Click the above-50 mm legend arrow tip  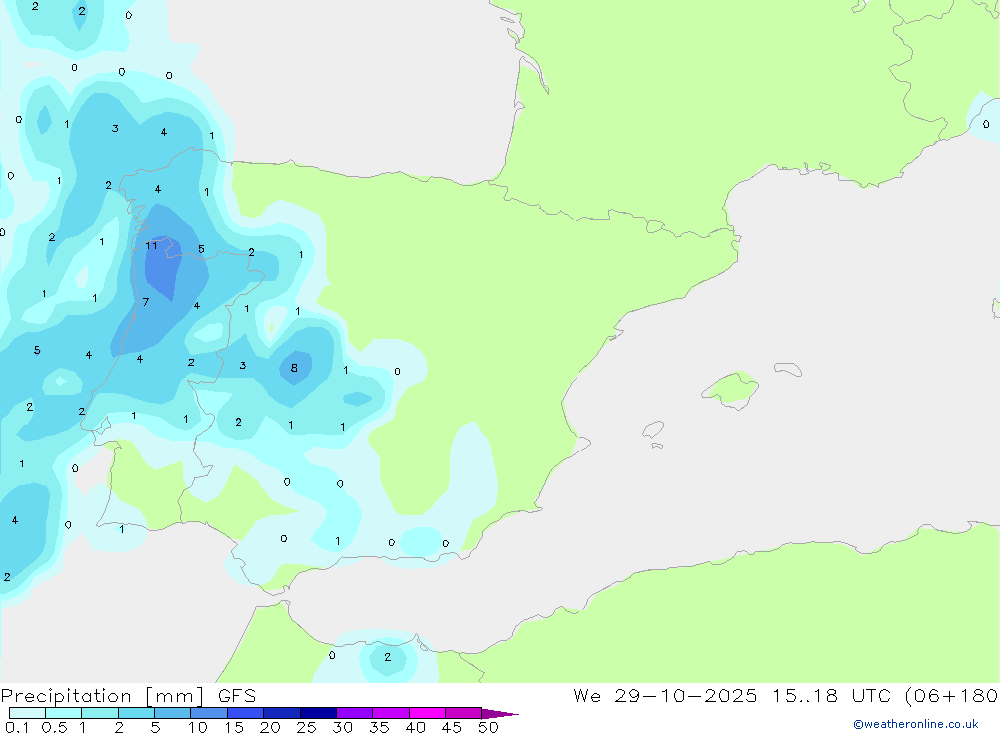pos(501,714)
